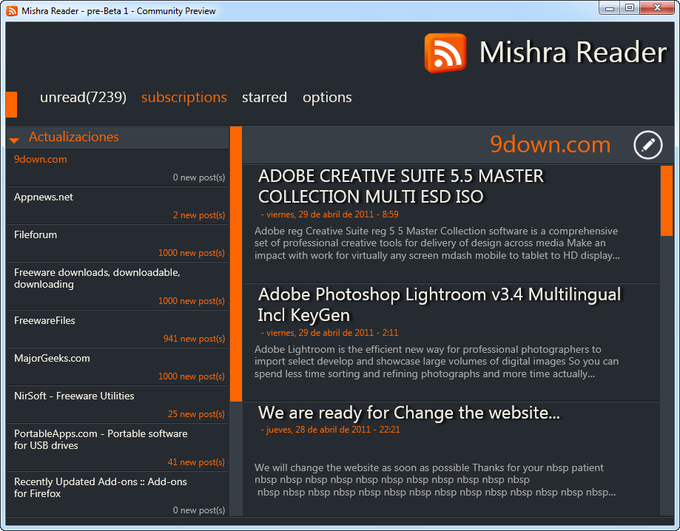Click the orange RSS logo near Mishra Reader title
This screenshot has height=531, width=680.
click(x=445, y=53)
